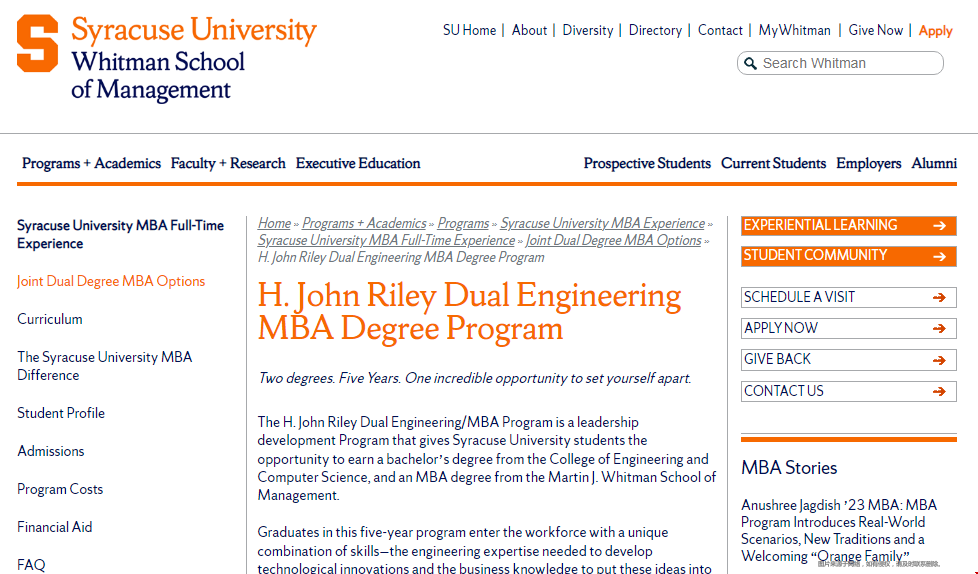Image resolution: width=978 pixels, height=574 pixels.
Task: Focus the Search Whitman input field
Action: [840, 63]
